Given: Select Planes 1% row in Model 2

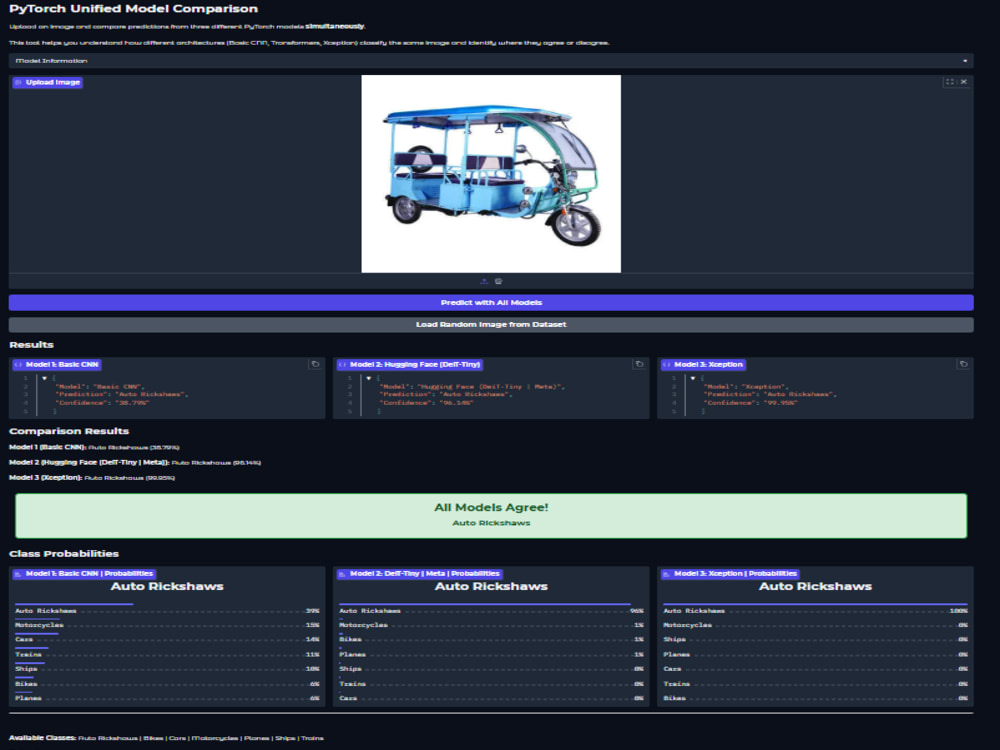Looking at the screenshot, I should click(x=491, y=652).
